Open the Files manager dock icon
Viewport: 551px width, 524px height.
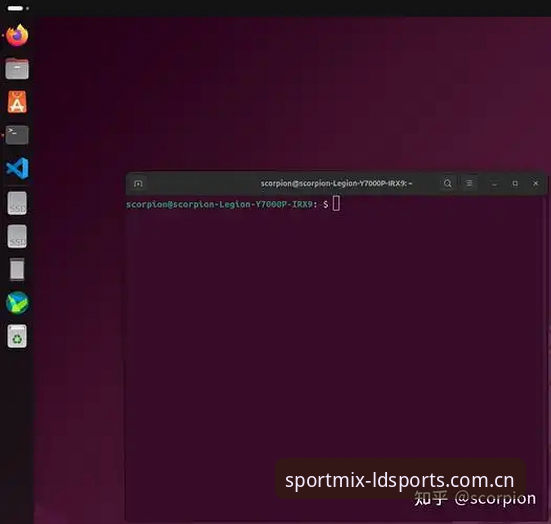[x=17, y=69]
